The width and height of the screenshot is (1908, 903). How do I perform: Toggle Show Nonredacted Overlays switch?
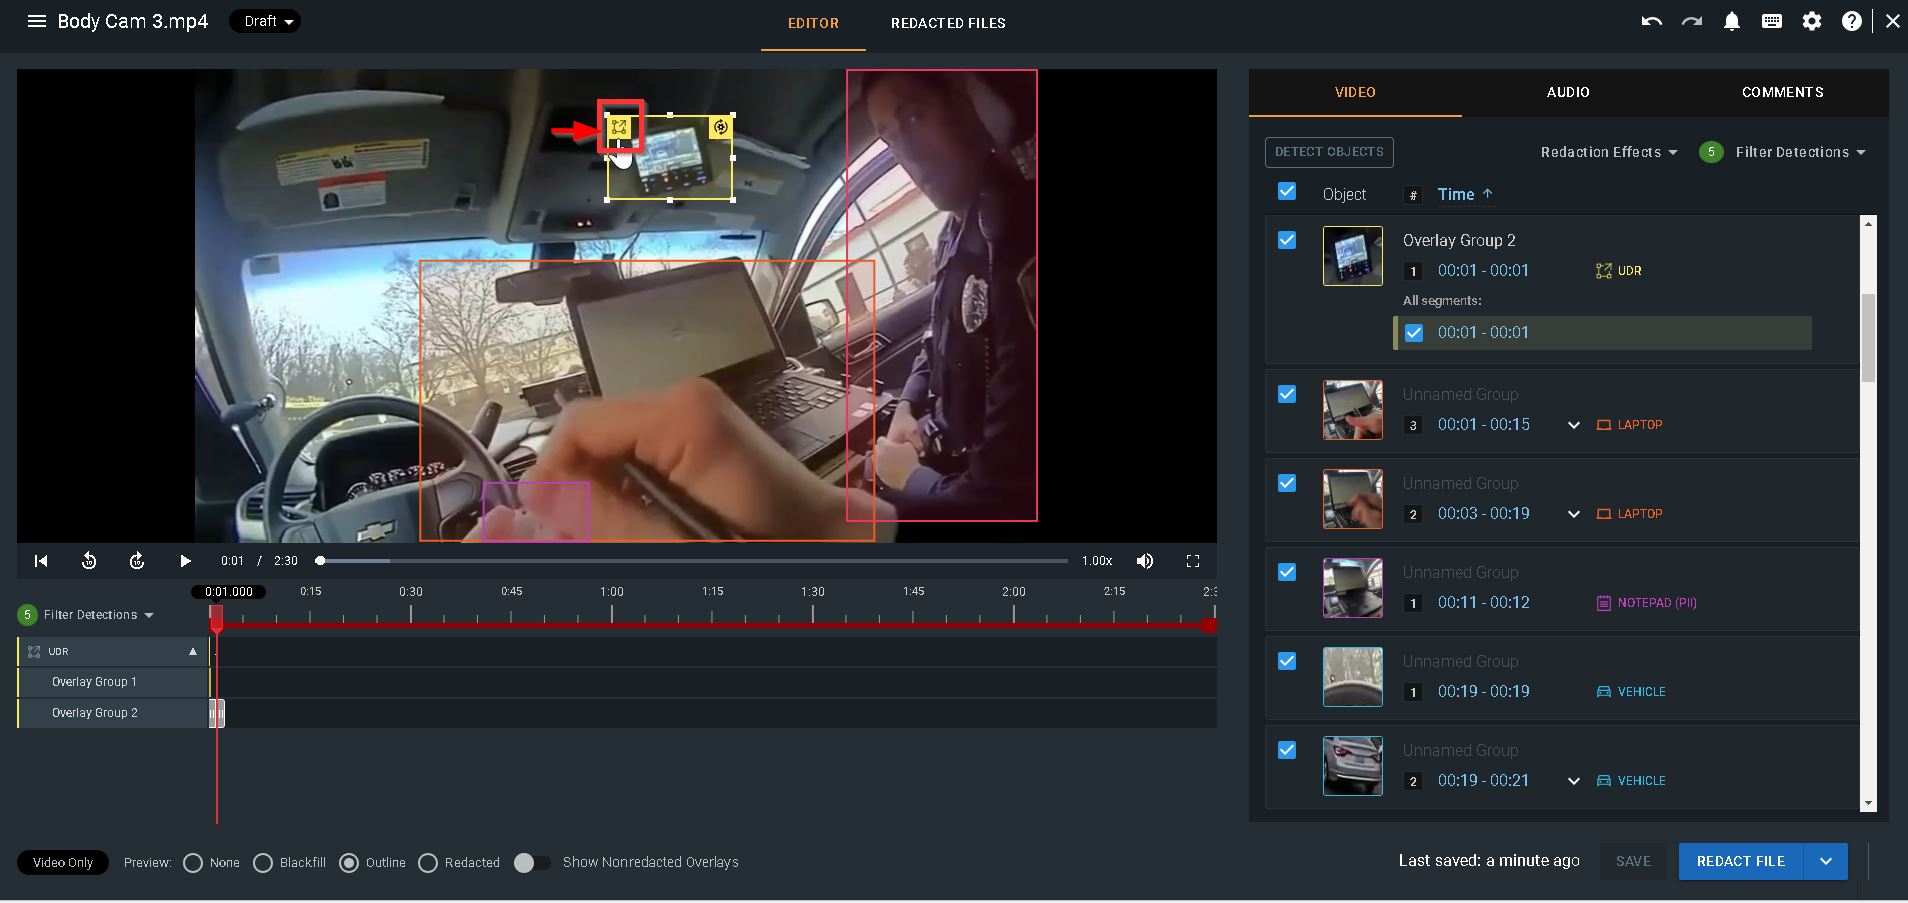tap(531, 863)
